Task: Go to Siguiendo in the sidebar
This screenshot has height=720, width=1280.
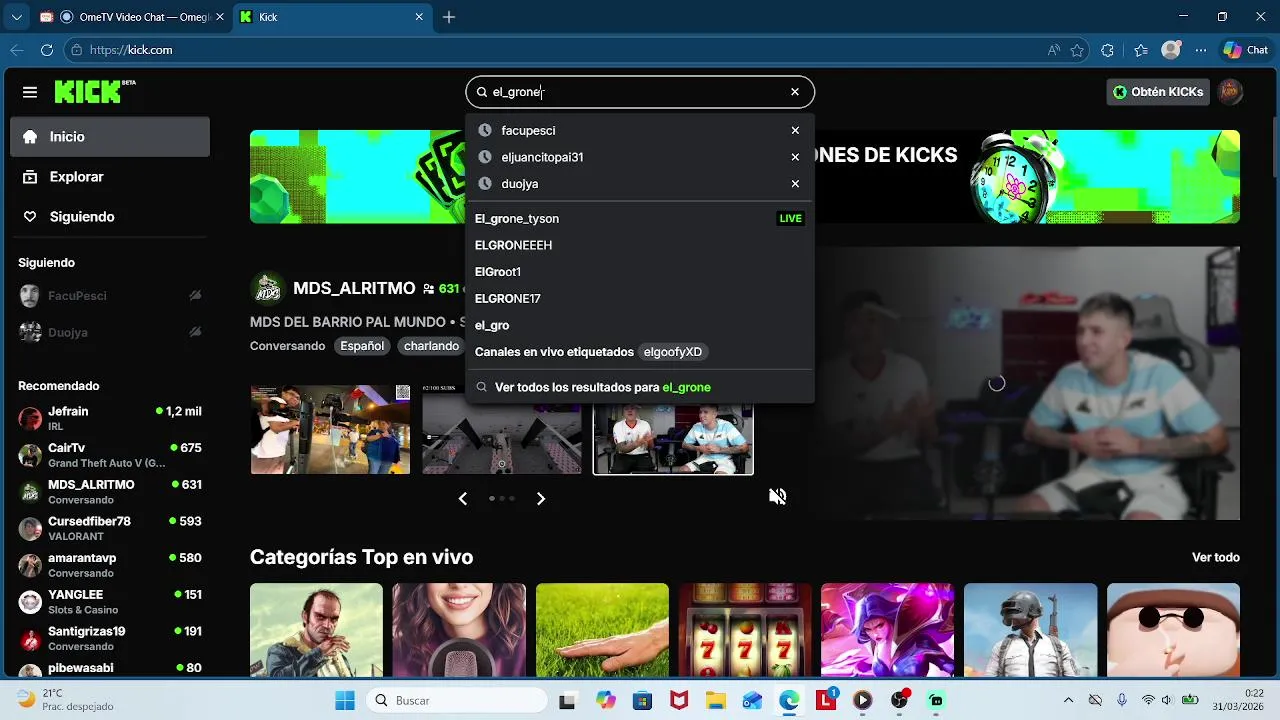Action: [110, 217]
